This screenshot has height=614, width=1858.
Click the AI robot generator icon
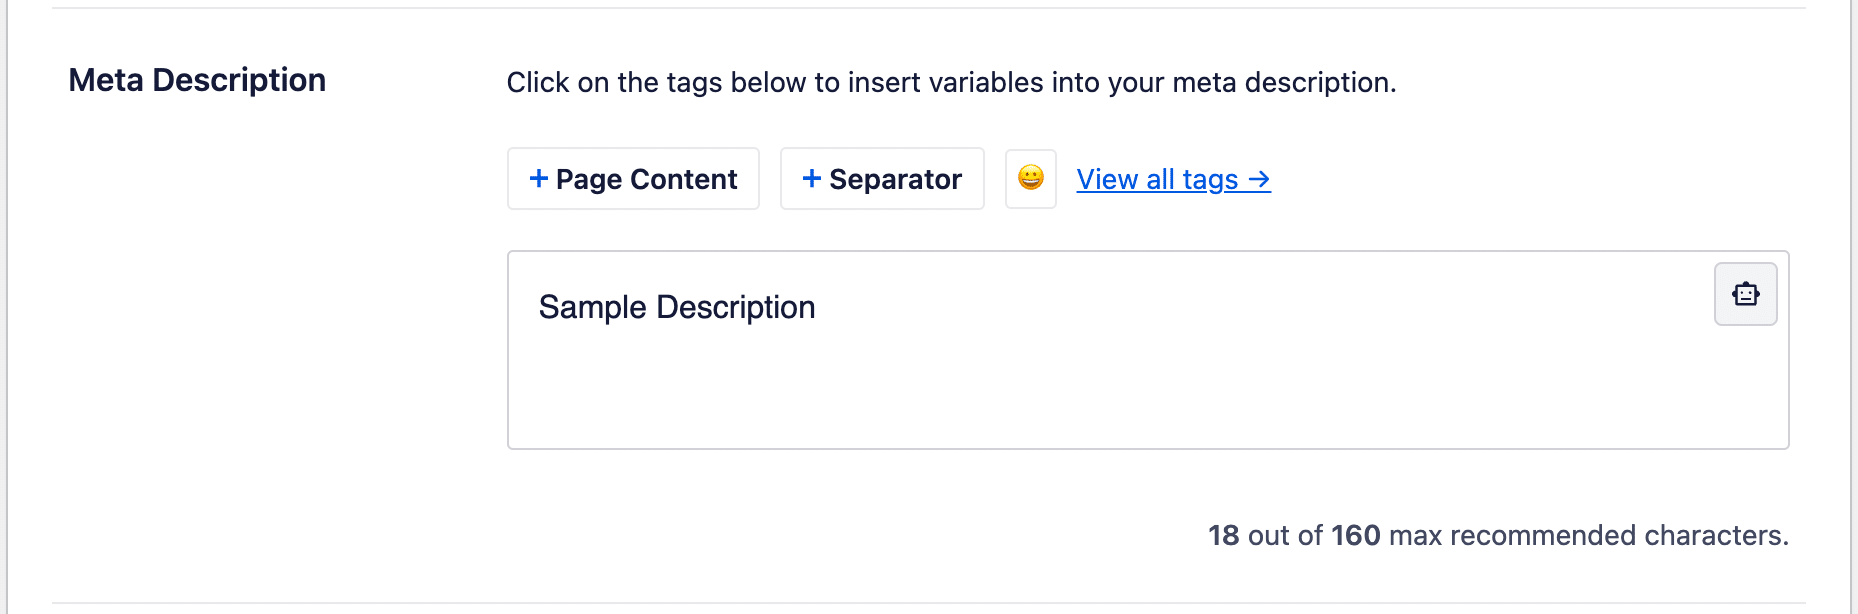click(1745, 294)
